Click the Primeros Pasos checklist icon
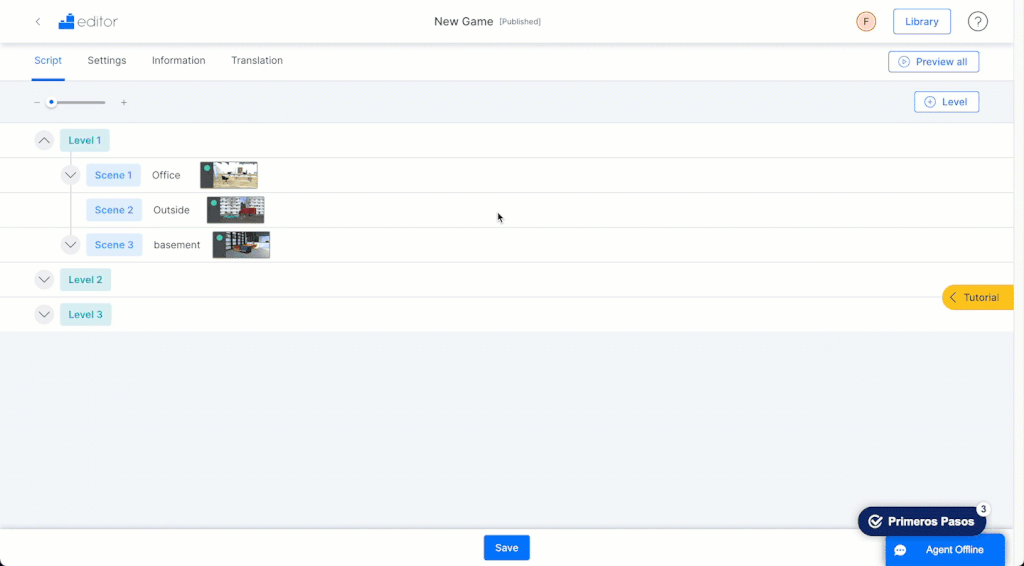Screen dimensions: 1024x566 click(875, 522)
